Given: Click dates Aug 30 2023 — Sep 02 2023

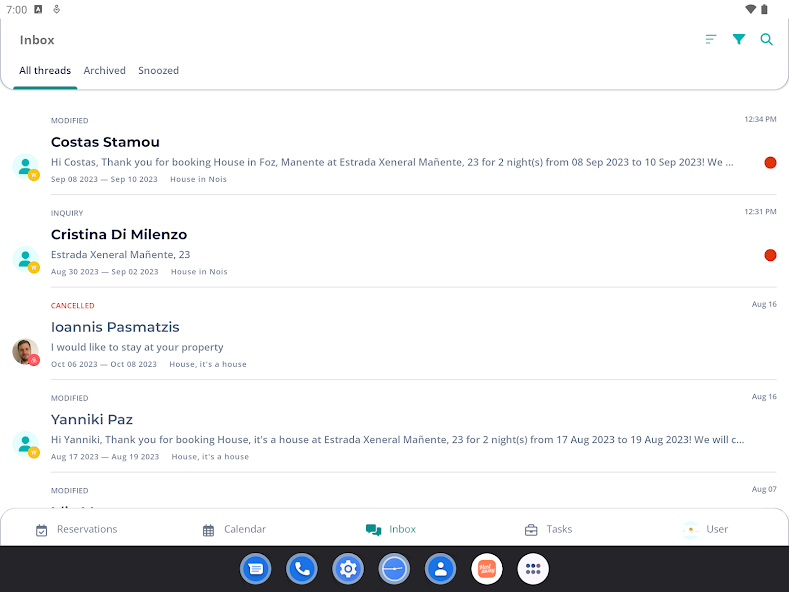Looking at the screenshot, I should 105,272.
